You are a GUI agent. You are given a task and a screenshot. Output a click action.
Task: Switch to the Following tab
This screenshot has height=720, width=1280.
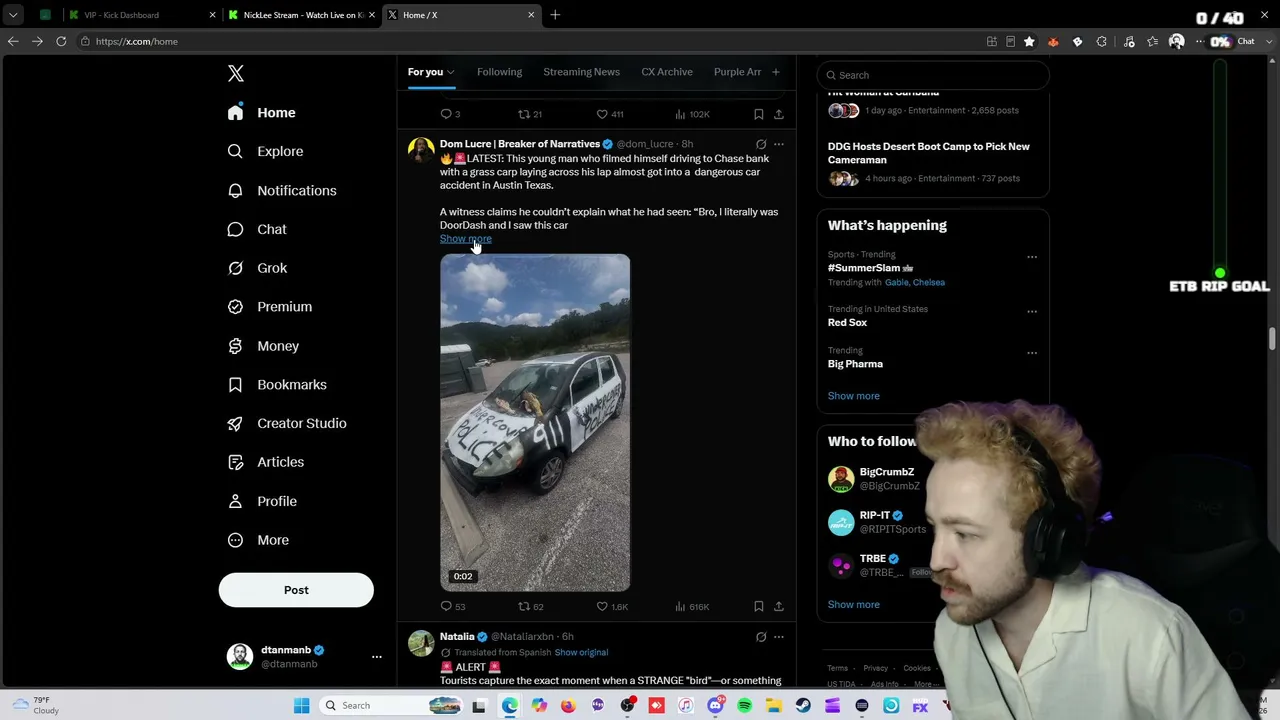[x=499, y=72]
